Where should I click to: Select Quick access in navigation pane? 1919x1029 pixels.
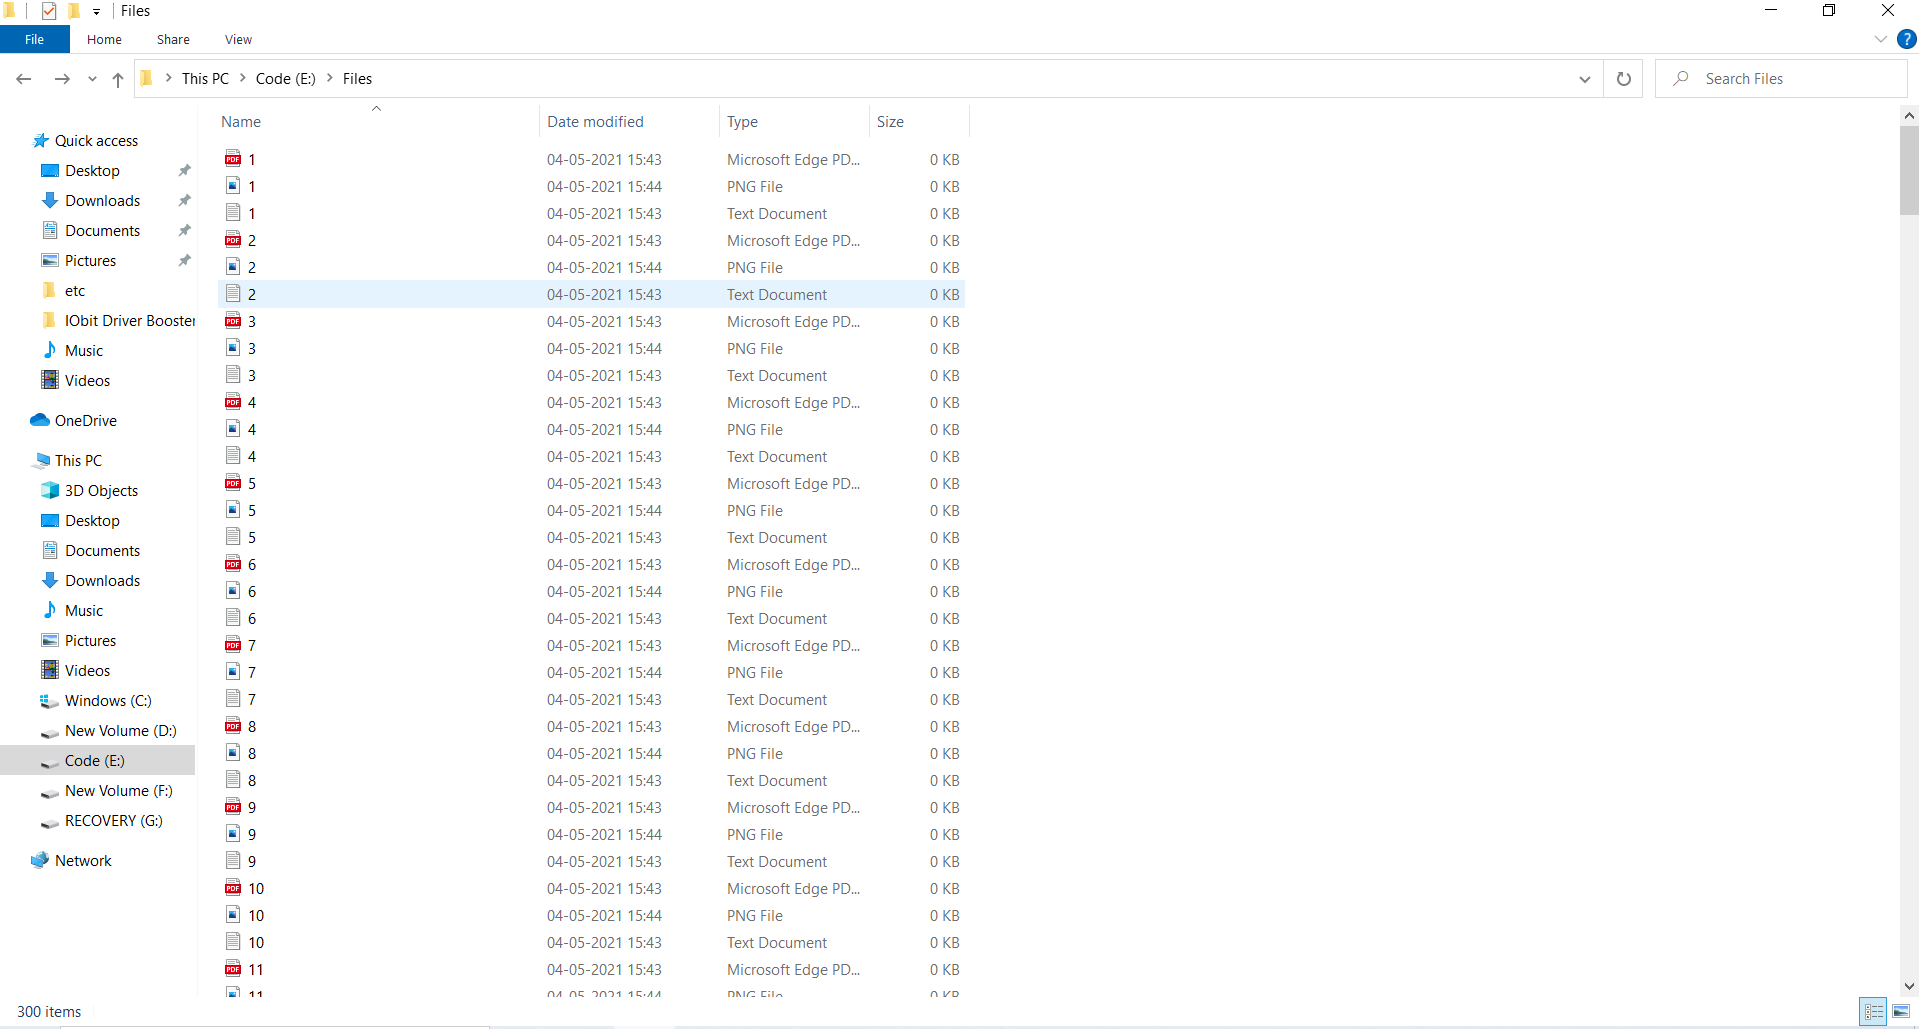(96, 140)
